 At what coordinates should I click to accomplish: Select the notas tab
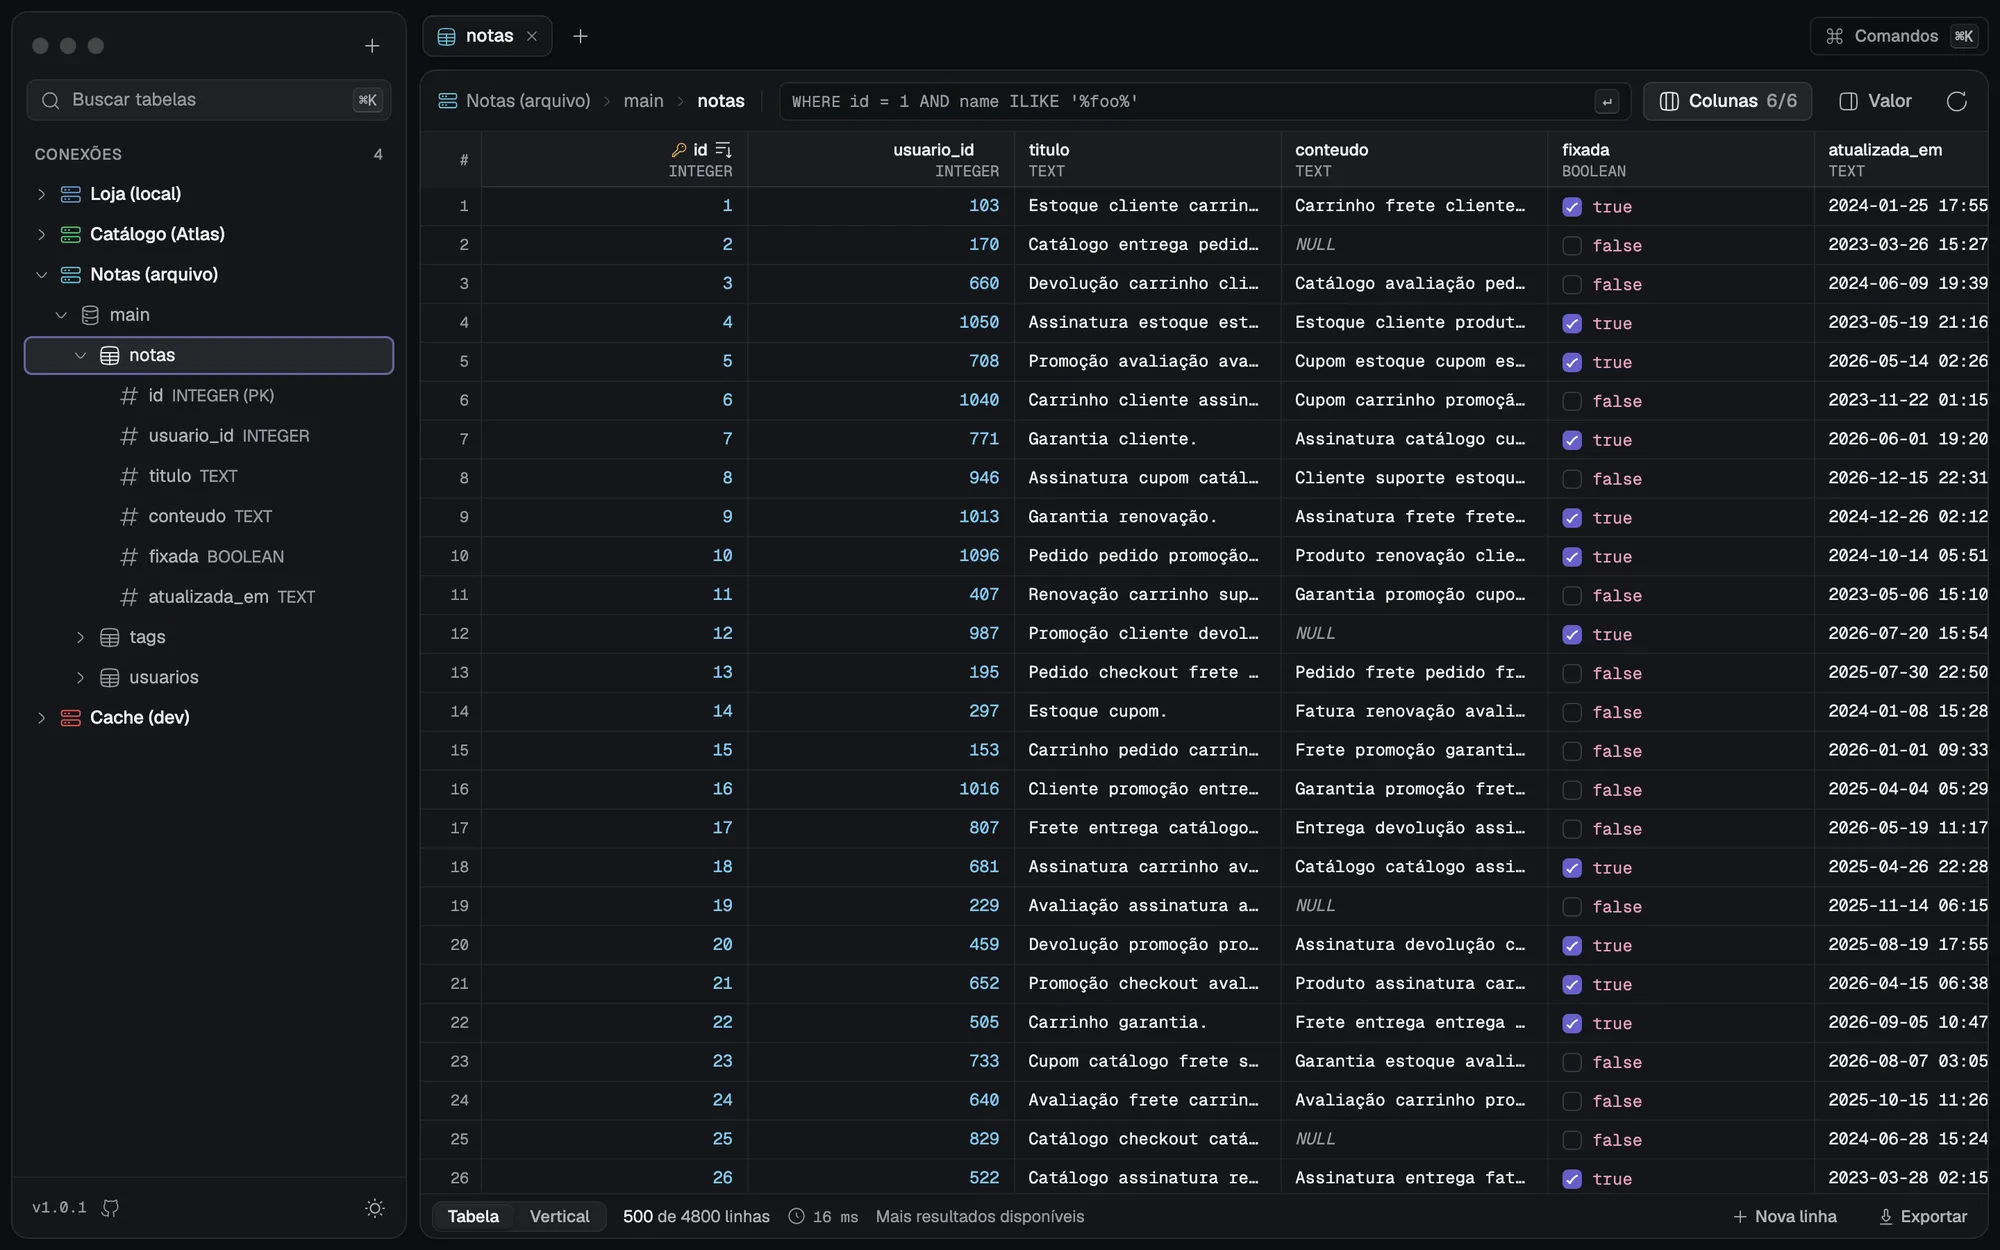[x=488, y=36]
